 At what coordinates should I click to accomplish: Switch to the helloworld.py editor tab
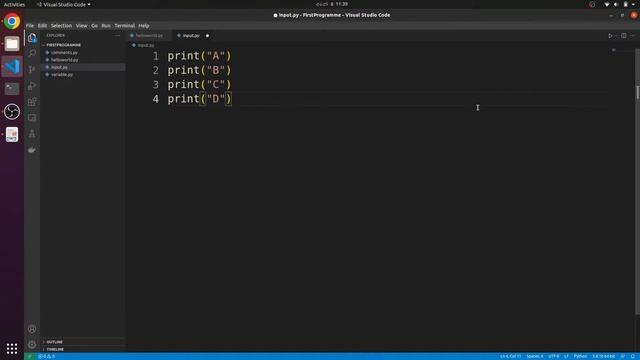click(x=149, y=36)
